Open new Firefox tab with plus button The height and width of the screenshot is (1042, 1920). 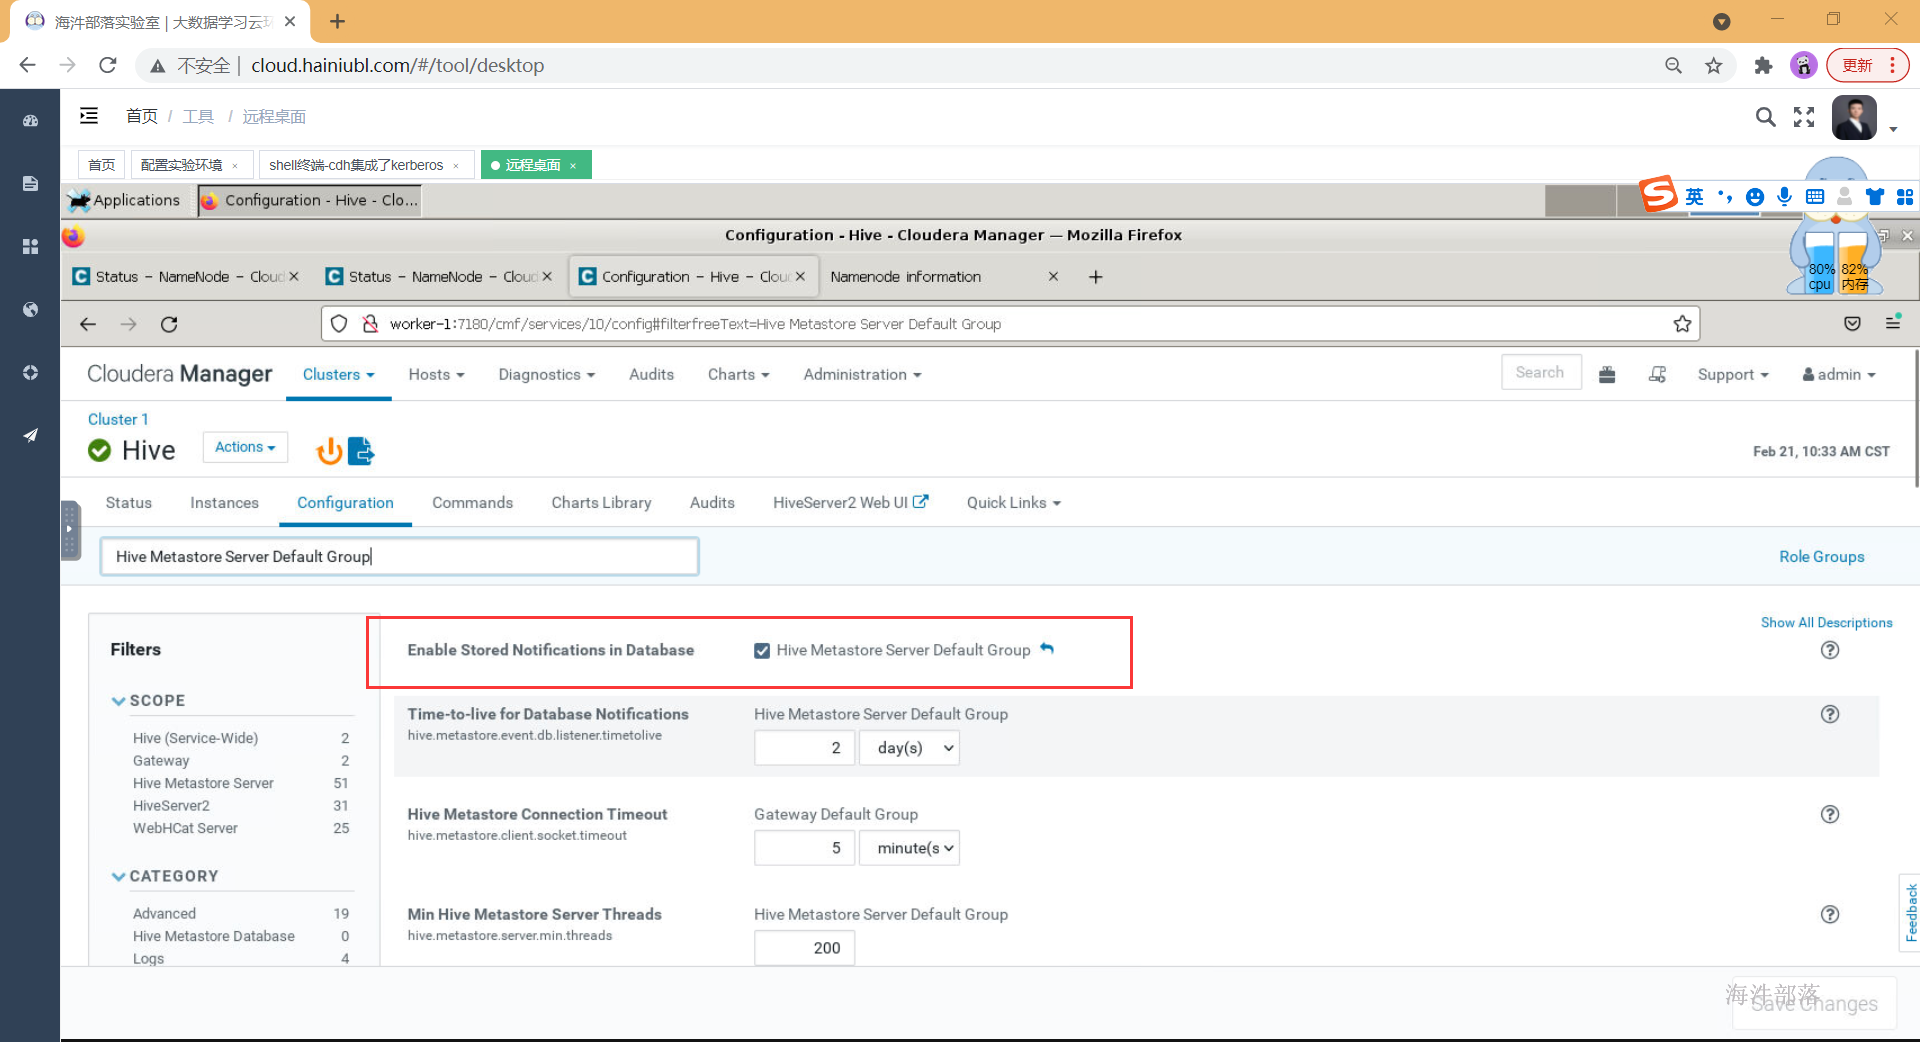click(x=1096, y=277)
